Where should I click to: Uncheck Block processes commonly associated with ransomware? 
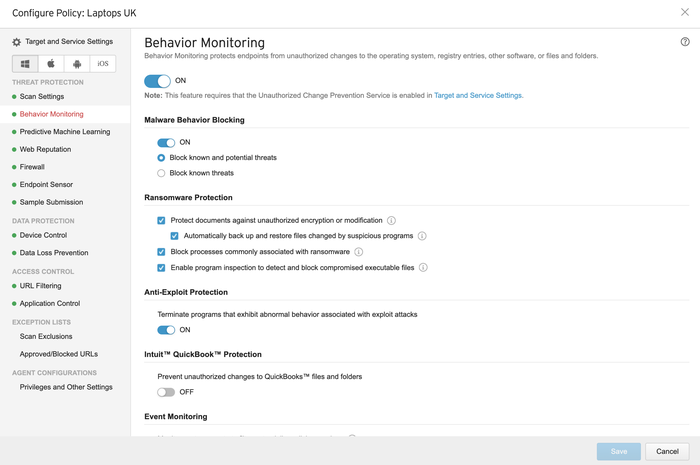[x=162, y=252]
